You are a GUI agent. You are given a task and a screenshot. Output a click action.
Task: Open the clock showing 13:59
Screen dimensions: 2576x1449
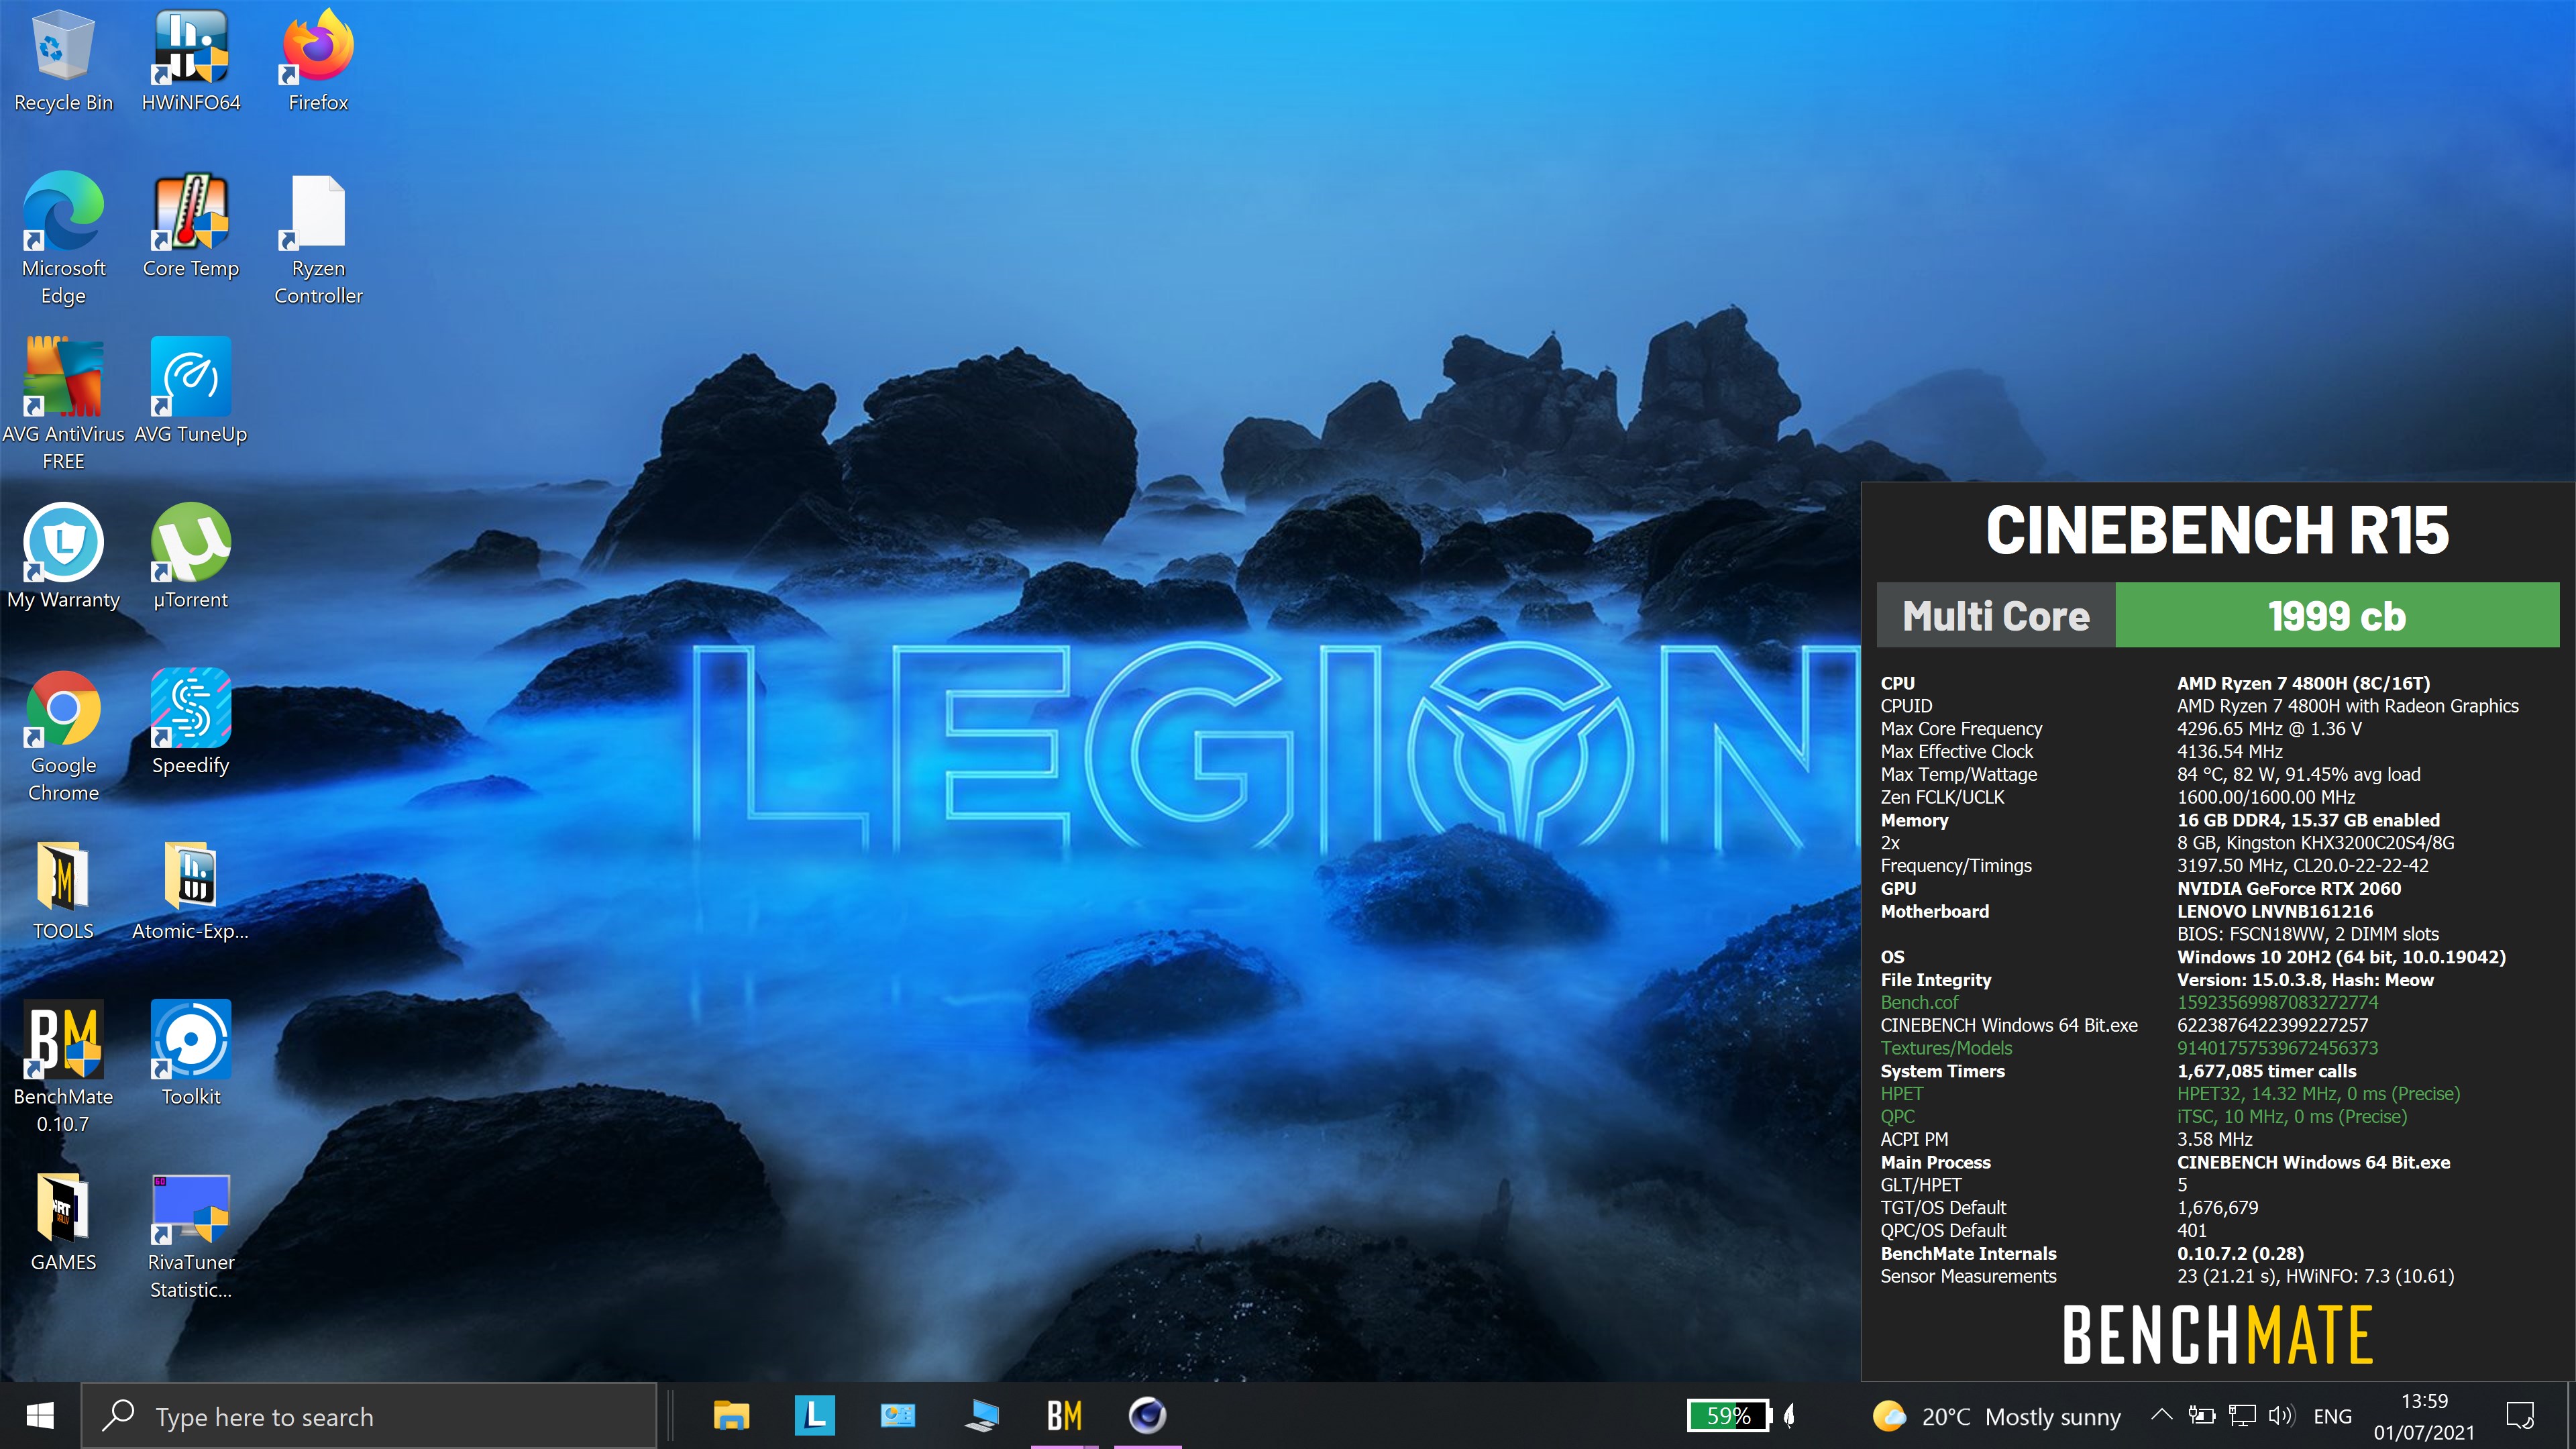[x=2424, y=1416]
